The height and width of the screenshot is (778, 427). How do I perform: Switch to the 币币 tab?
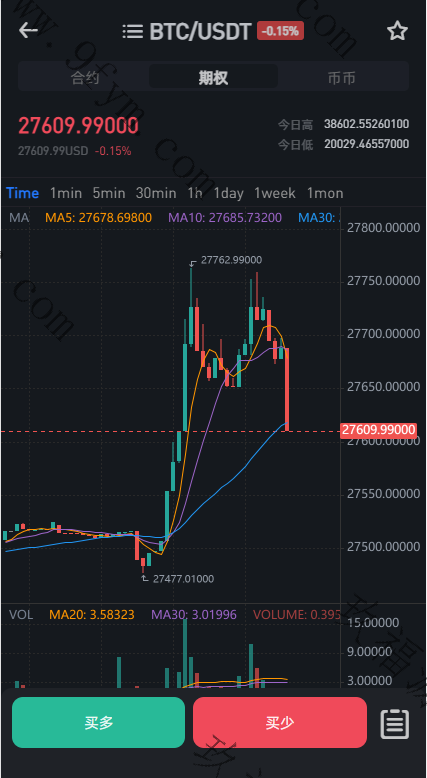[x=342, y=77]
